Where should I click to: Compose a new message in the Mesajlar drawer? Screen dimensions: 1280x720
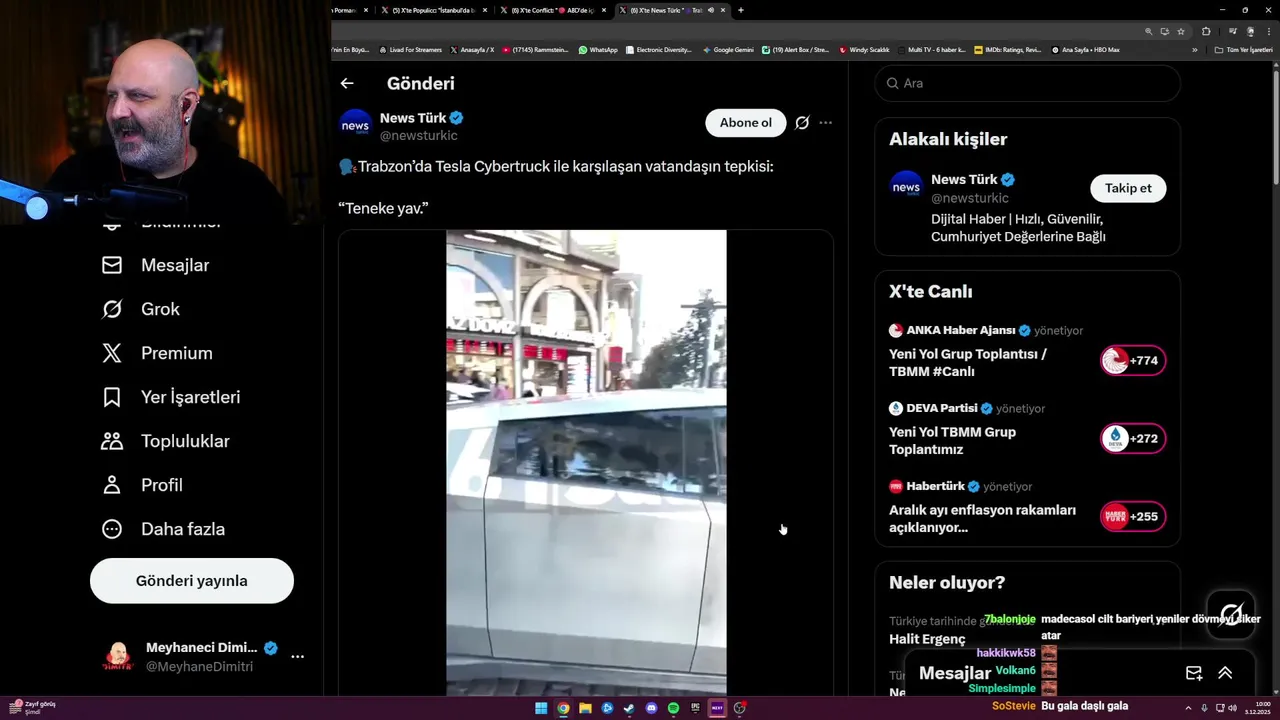click(x=1194, y=673)
